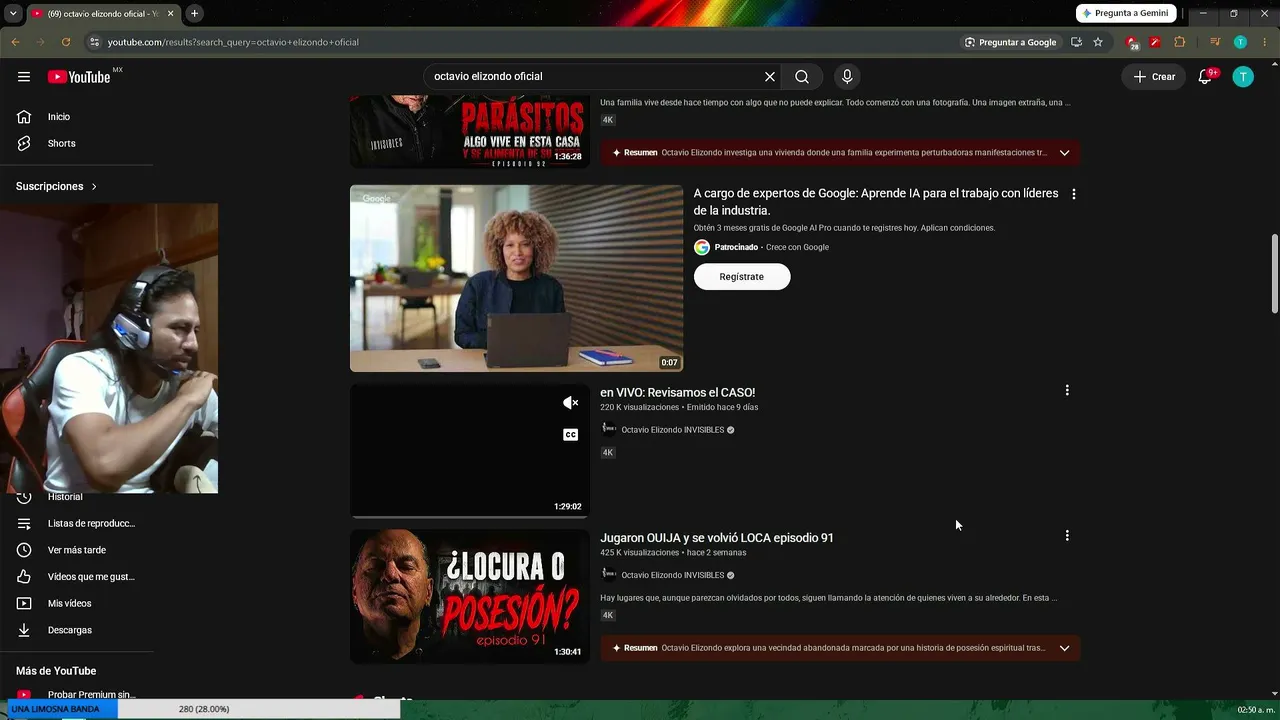The height and width of the screenshot is (720, 1280).
Task: Expand the Suscripciones section
Action: 57,186
